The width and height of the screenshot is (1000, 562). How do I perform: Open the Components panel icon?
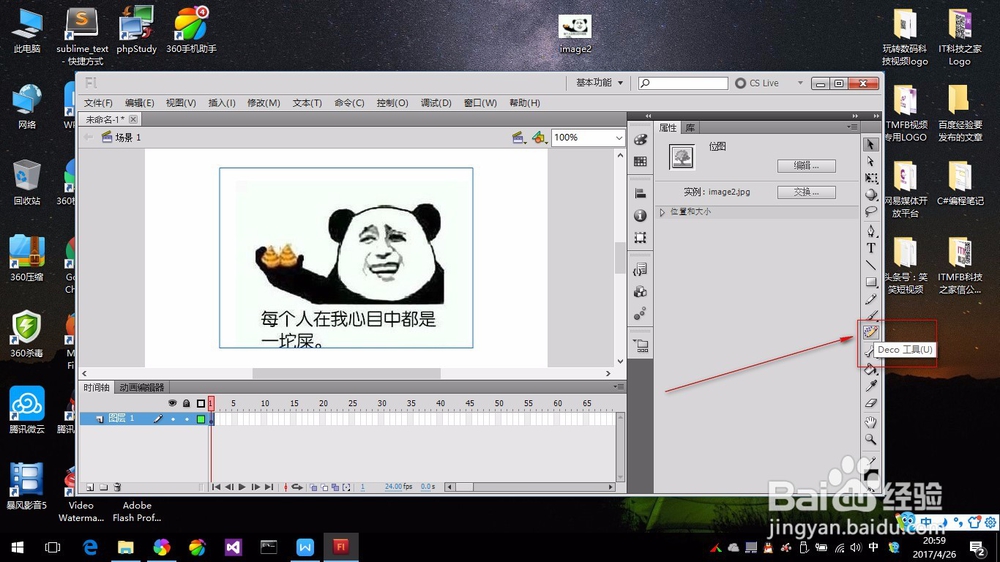tap(640, 292)
